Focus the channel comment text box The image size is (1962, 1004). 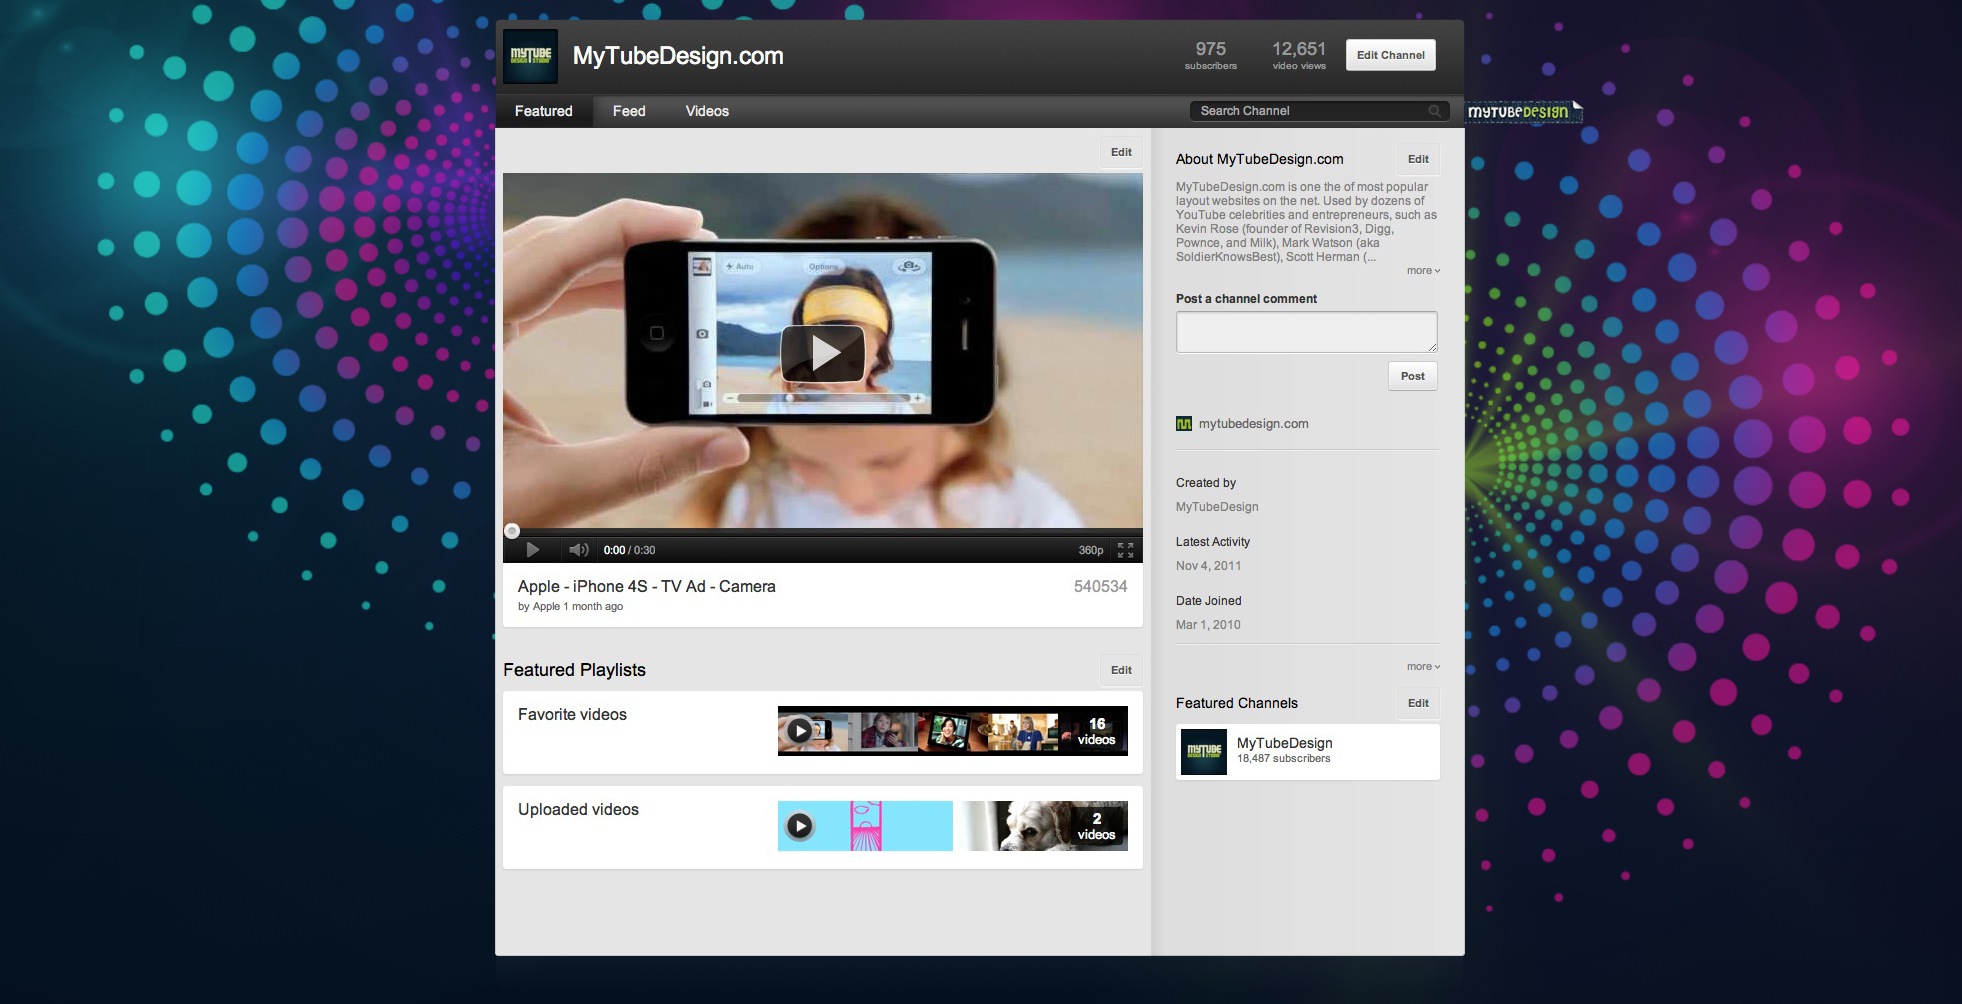pyautogui.click(x=1306, y=332)
